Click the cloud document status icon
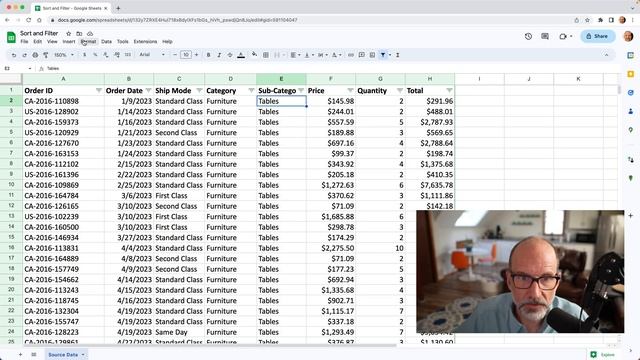This screenshot has width=640, height=360. point(90,33)
